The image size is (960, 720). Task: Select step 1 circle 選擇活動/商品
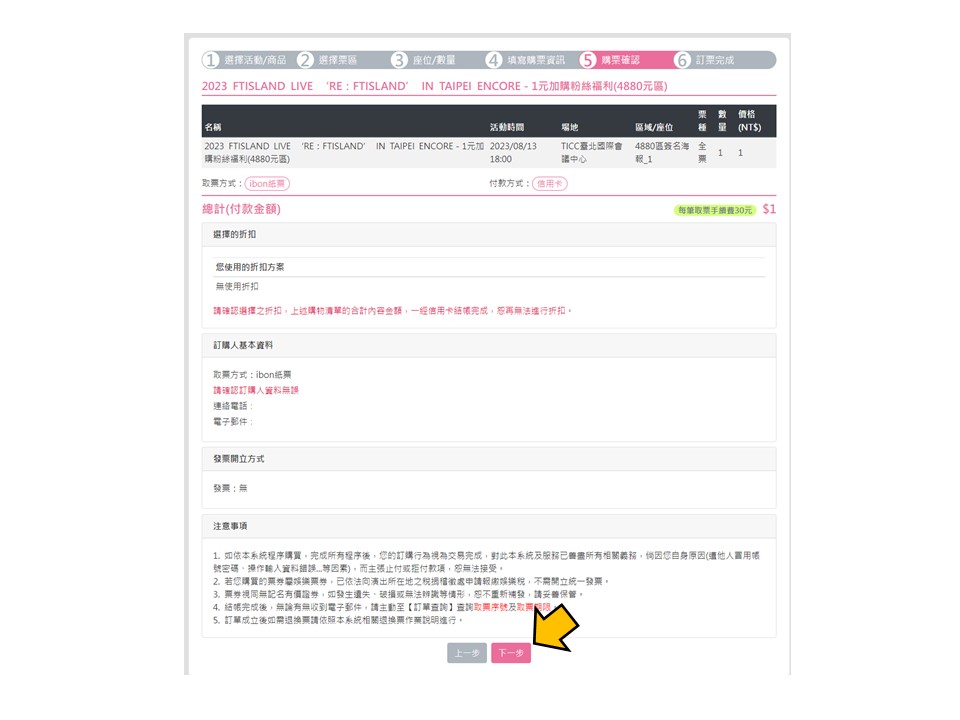[x=211, y=60]
